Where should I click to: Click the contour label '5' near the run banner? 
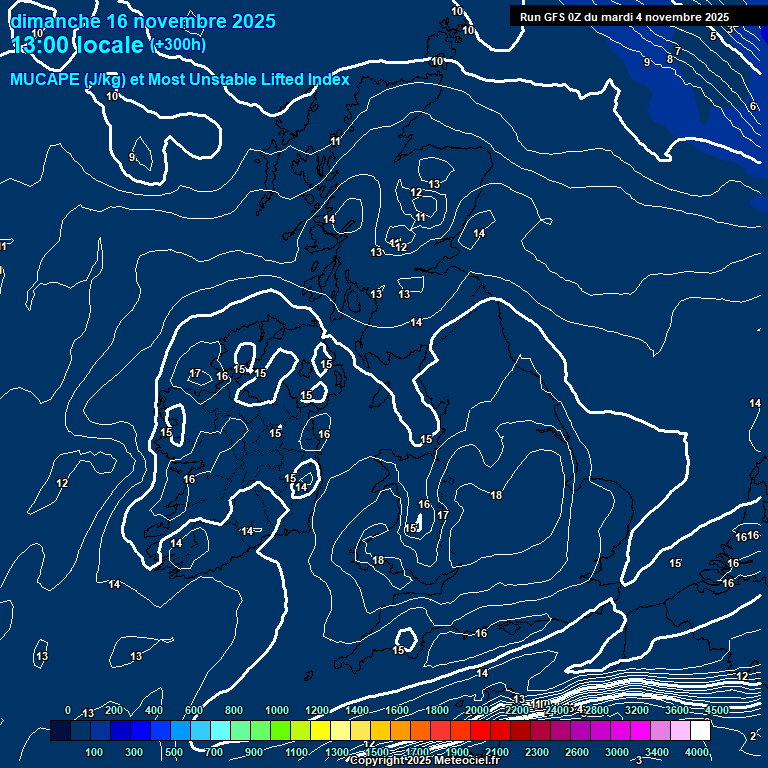pyautogui.click(x=713, y=36)
